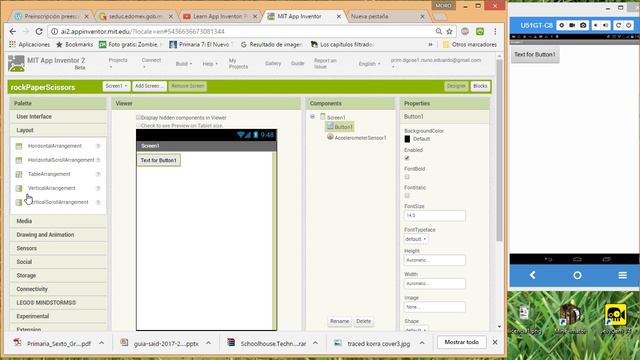Viewport: 640px width, 360px height.
Task: Click the zoom magnifier icon in the address bar
Action: 438,31
